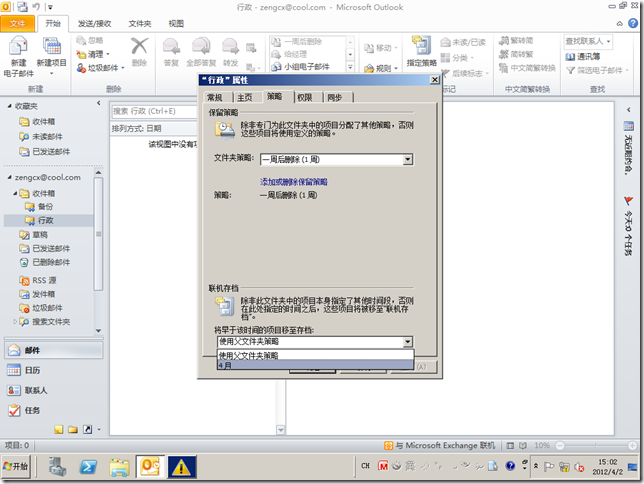Select 4 月 from the archive dropdown list
Image resolution: width=644 pixels, height=484 pixels.
tap(315, 366)
